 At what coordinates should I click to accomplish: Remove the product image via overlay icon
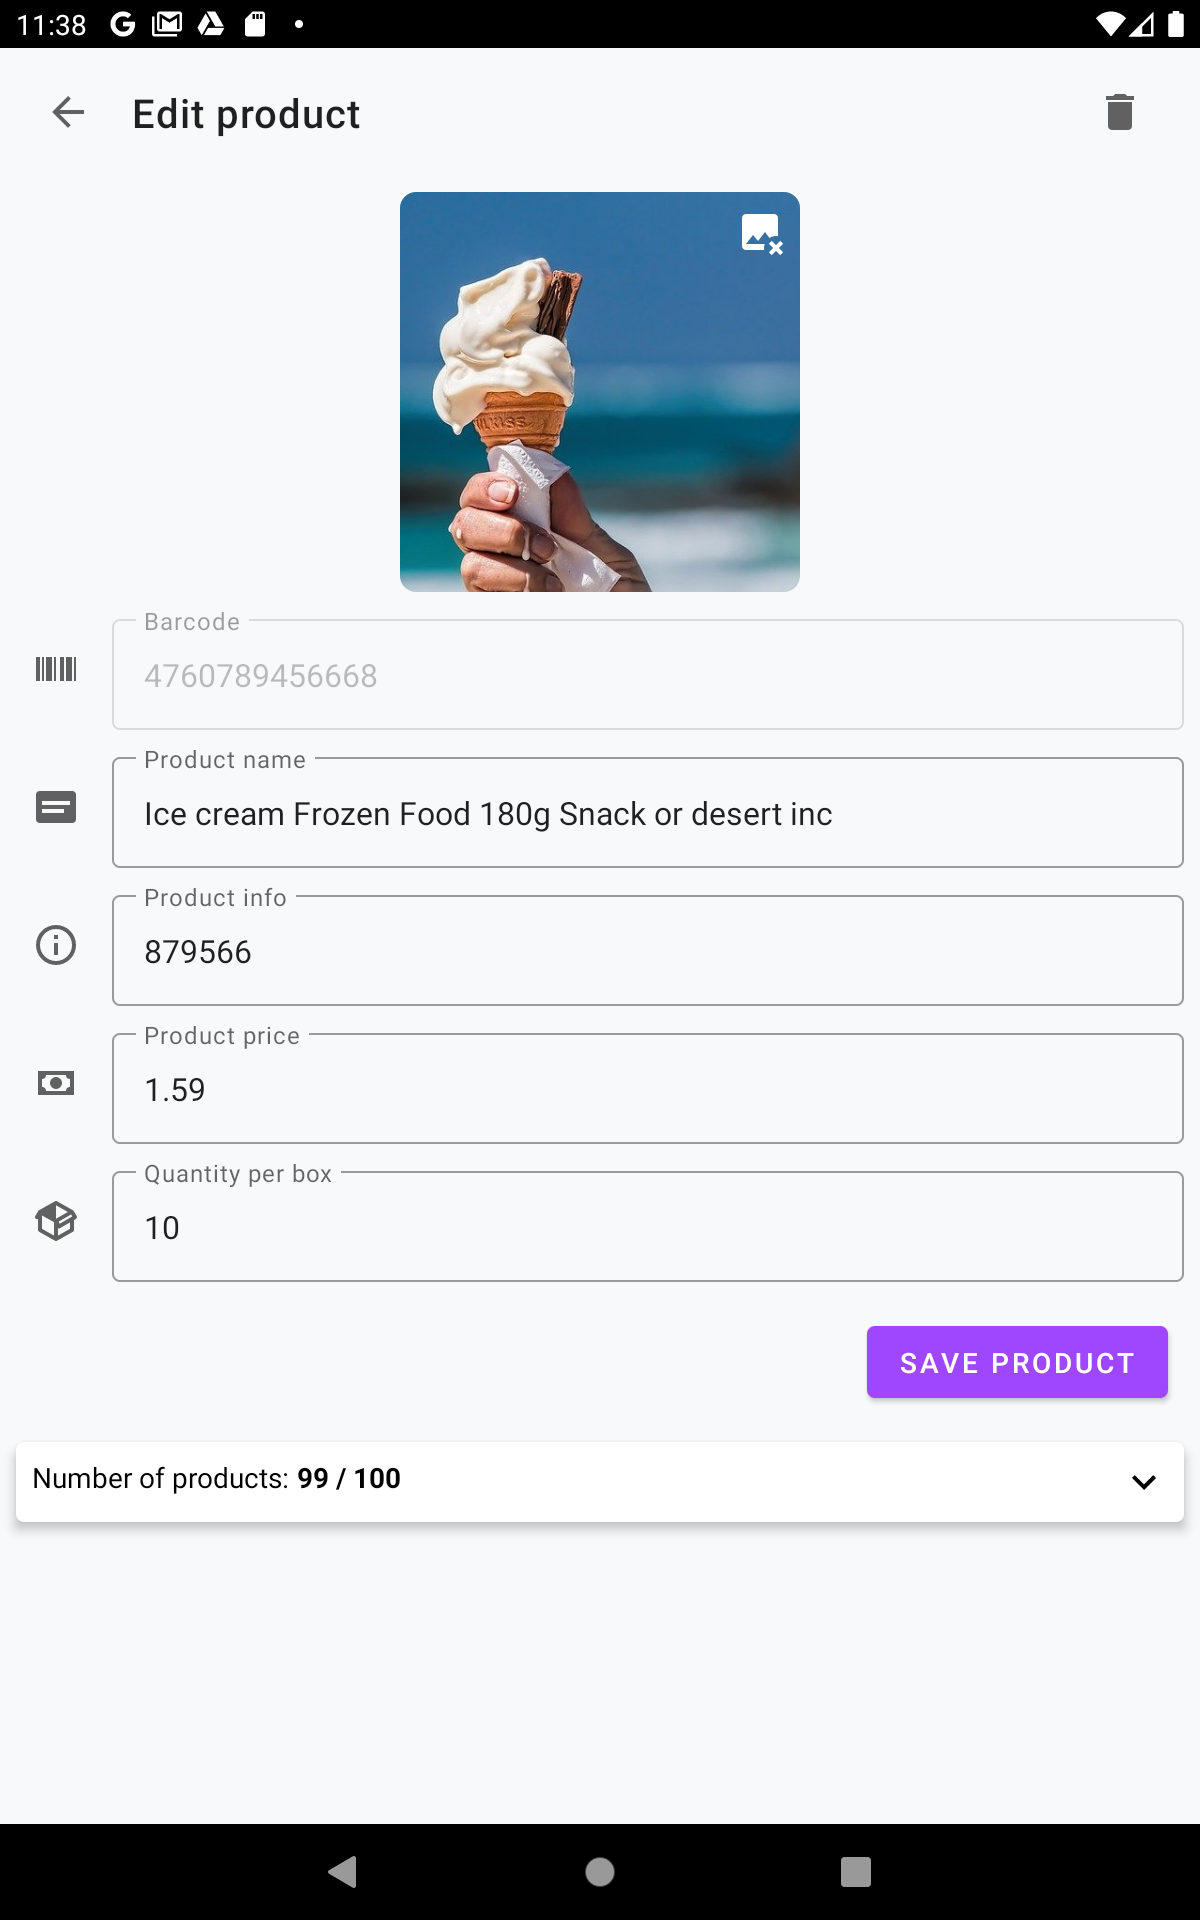762,234
